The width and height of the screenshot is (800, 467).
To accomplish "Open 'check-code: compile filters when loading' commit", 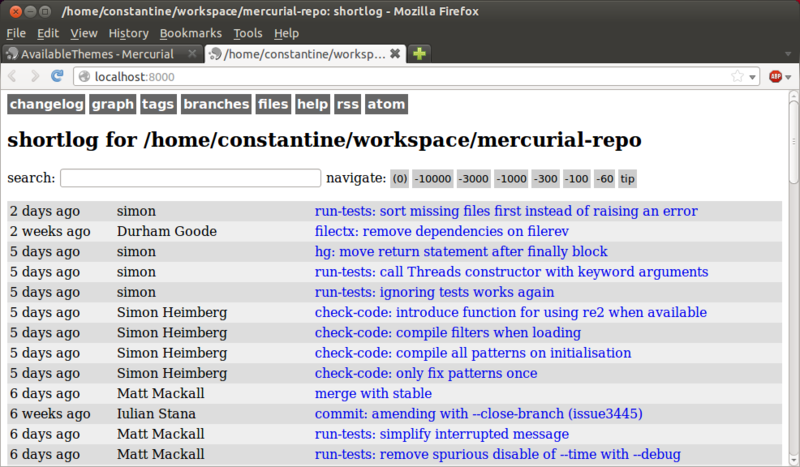I will click(x=448, y=333).
